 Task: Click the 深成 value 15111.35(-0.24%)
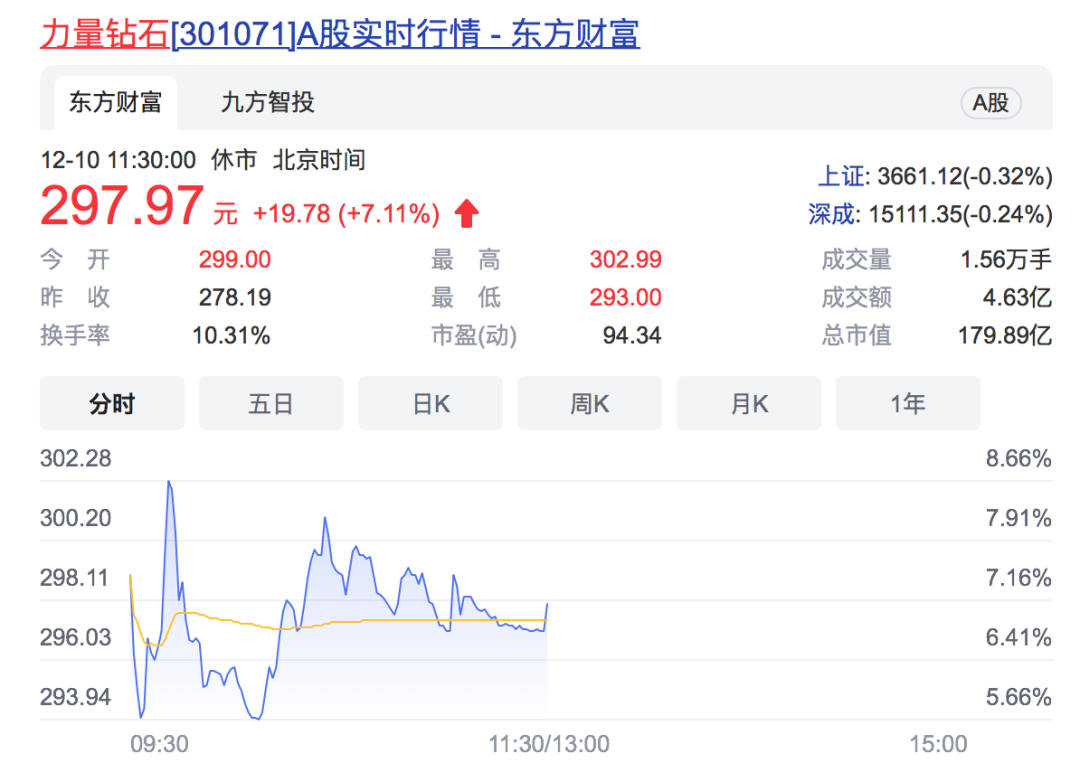pos(960,214)
